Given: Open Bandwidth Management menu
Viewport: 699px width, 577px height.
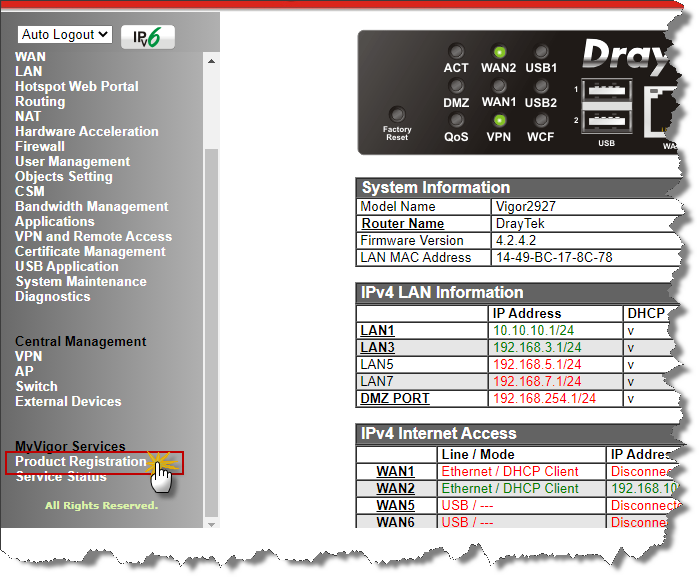Looking at the screenshot, I should click(x=92, y=206).
